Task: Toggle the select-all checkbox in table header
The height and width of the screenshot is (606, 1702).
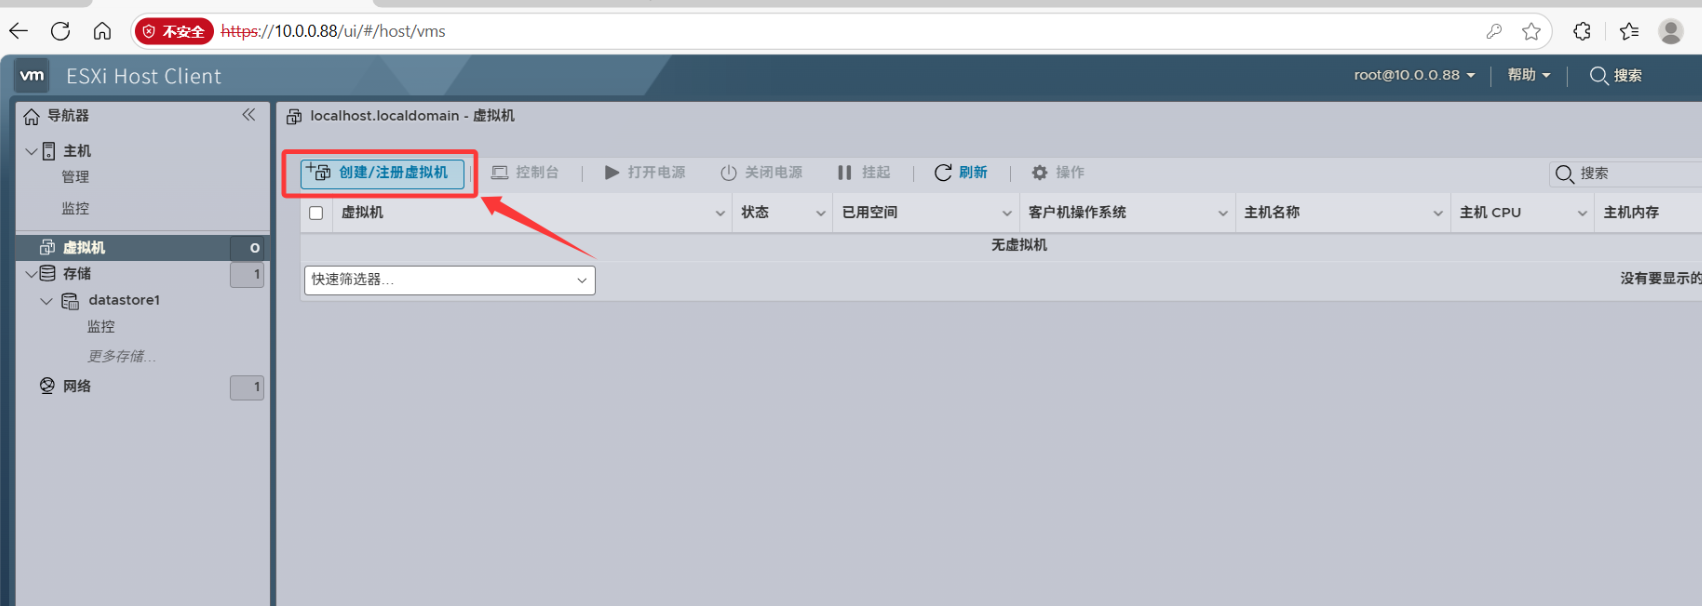Action: click(316, 213)
